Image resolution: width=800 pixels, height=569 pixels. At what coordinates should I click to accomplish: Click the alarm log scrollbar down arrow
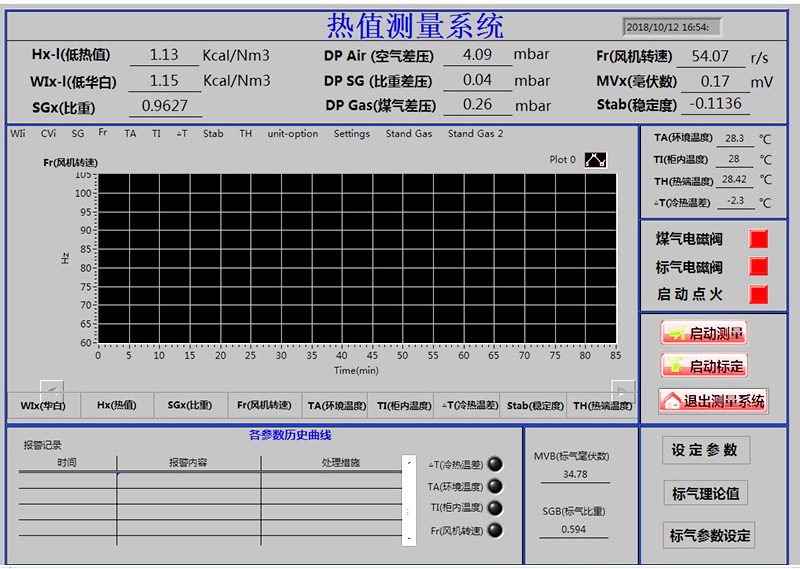click(x=409, y=538)
